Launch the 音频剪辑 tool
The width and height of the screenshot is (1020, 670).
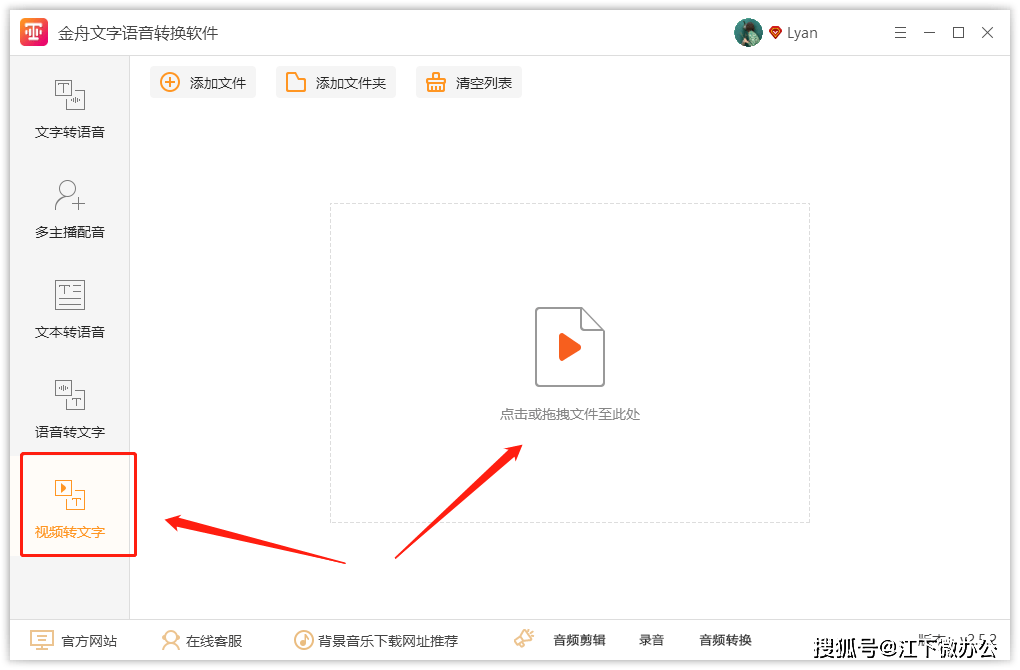click(x=561, y=640)
